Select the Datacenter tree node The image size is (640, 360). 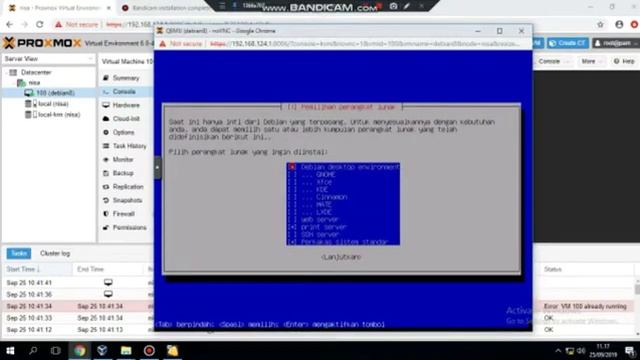[36, 72]
